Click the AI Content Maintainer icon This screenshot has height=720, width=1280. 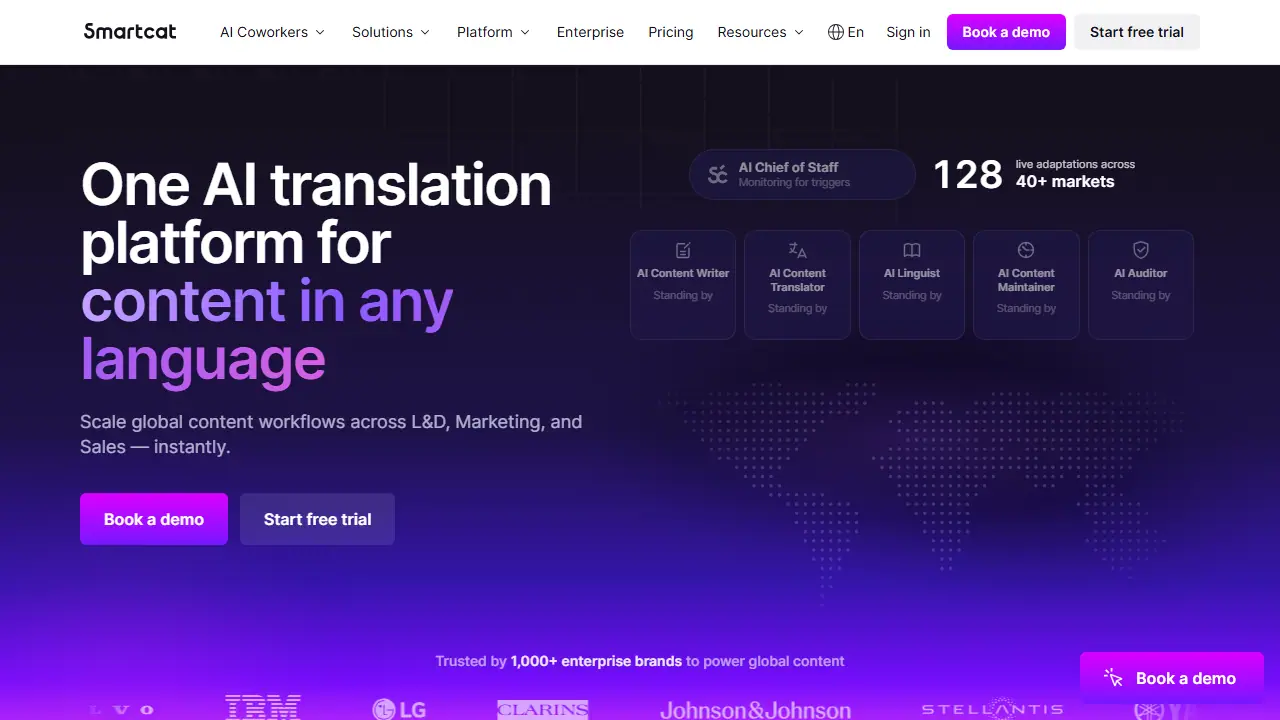[x=1026, y=250]
